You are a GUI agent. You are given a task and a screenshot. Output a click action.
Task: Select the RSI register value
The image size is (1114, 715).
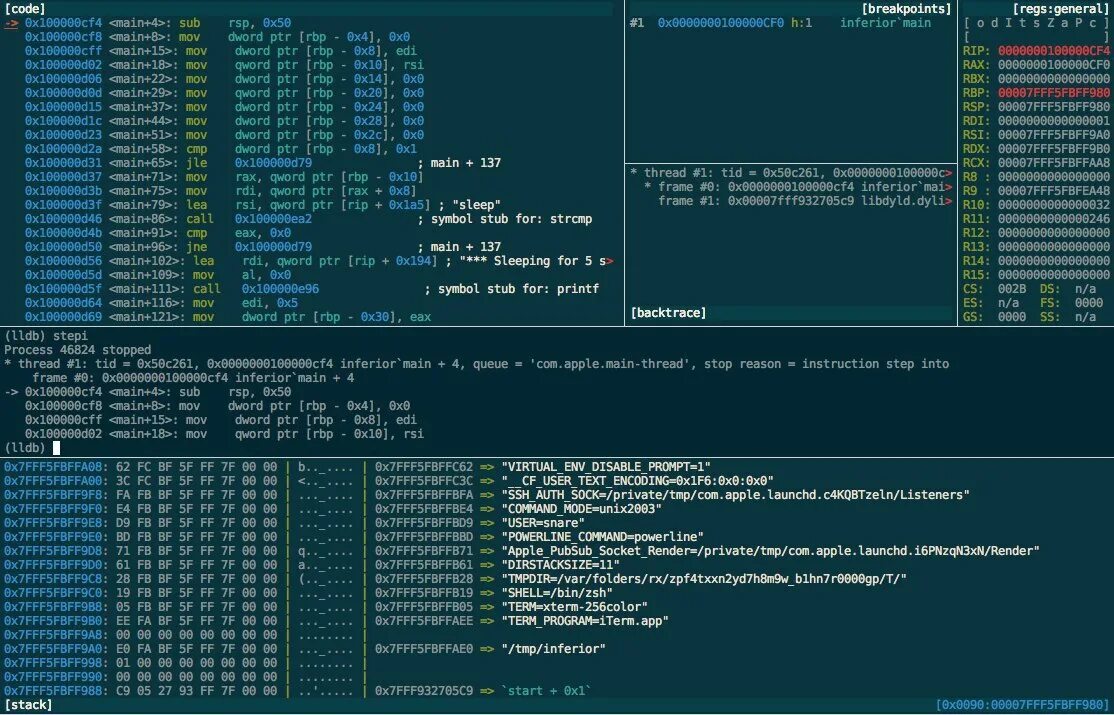tap(1054, 135)
